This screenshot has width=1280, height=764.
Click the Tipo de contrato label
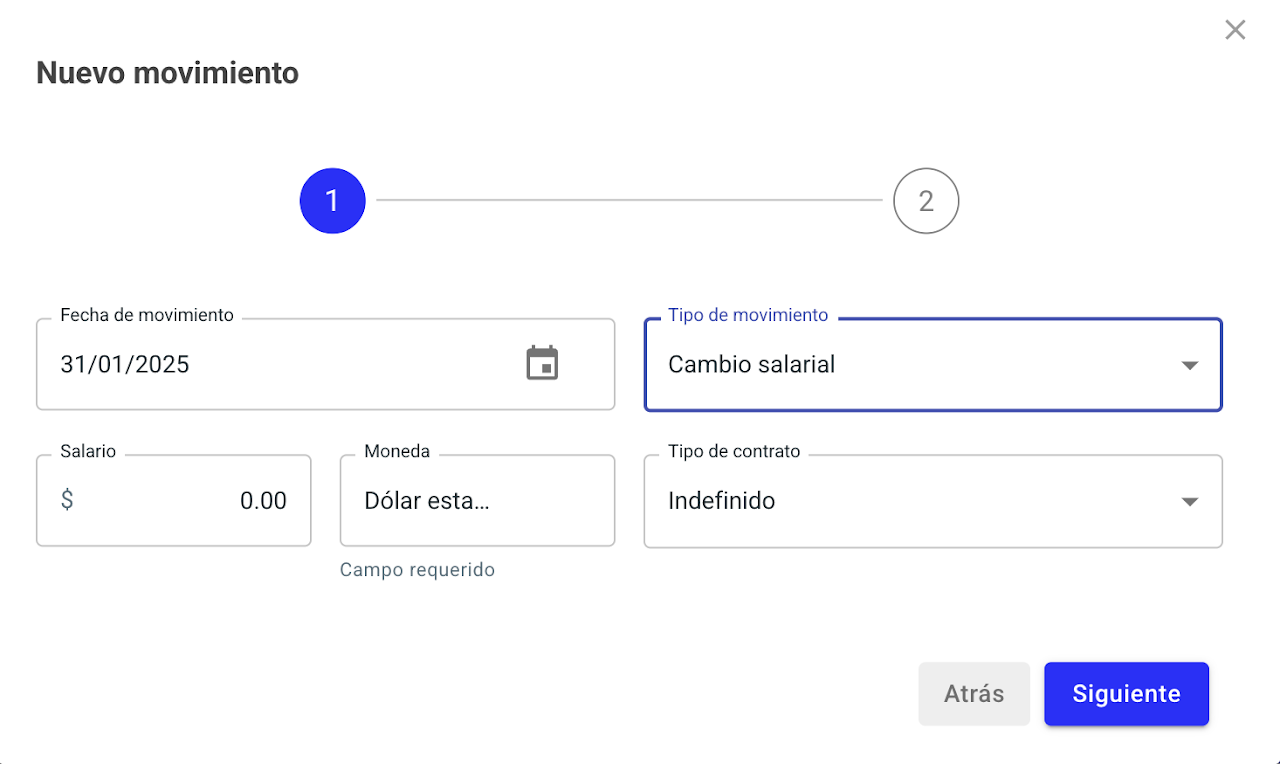point(734,451)
